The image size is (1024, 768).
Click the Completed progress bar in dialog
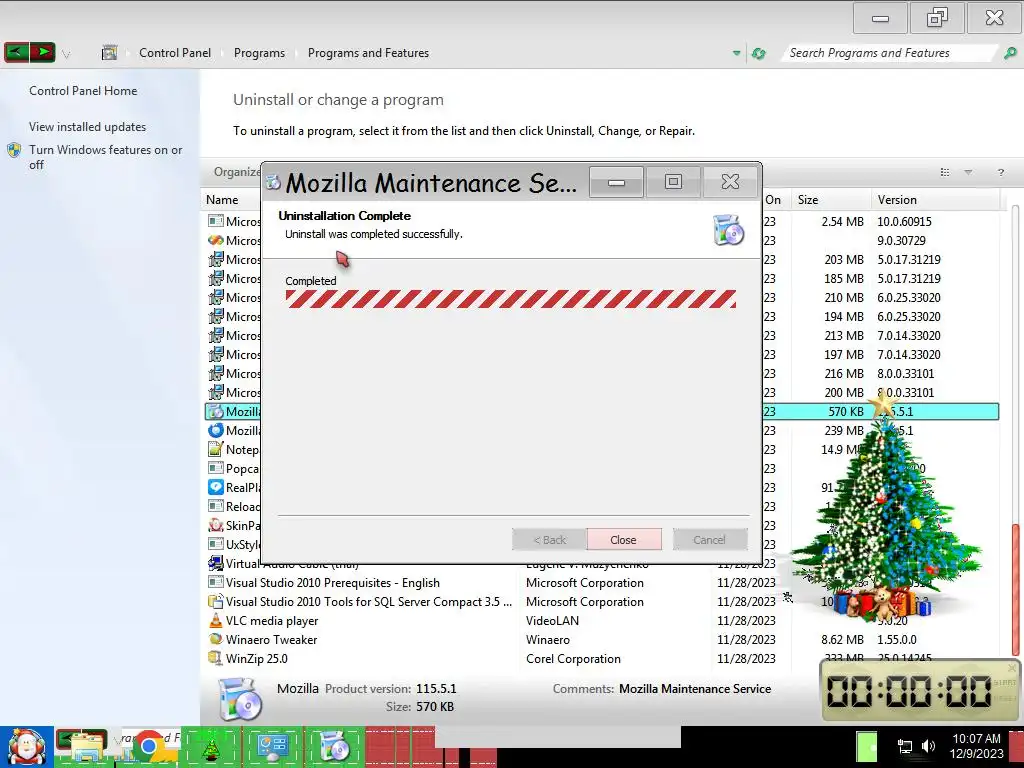click(x=511, y=299)
